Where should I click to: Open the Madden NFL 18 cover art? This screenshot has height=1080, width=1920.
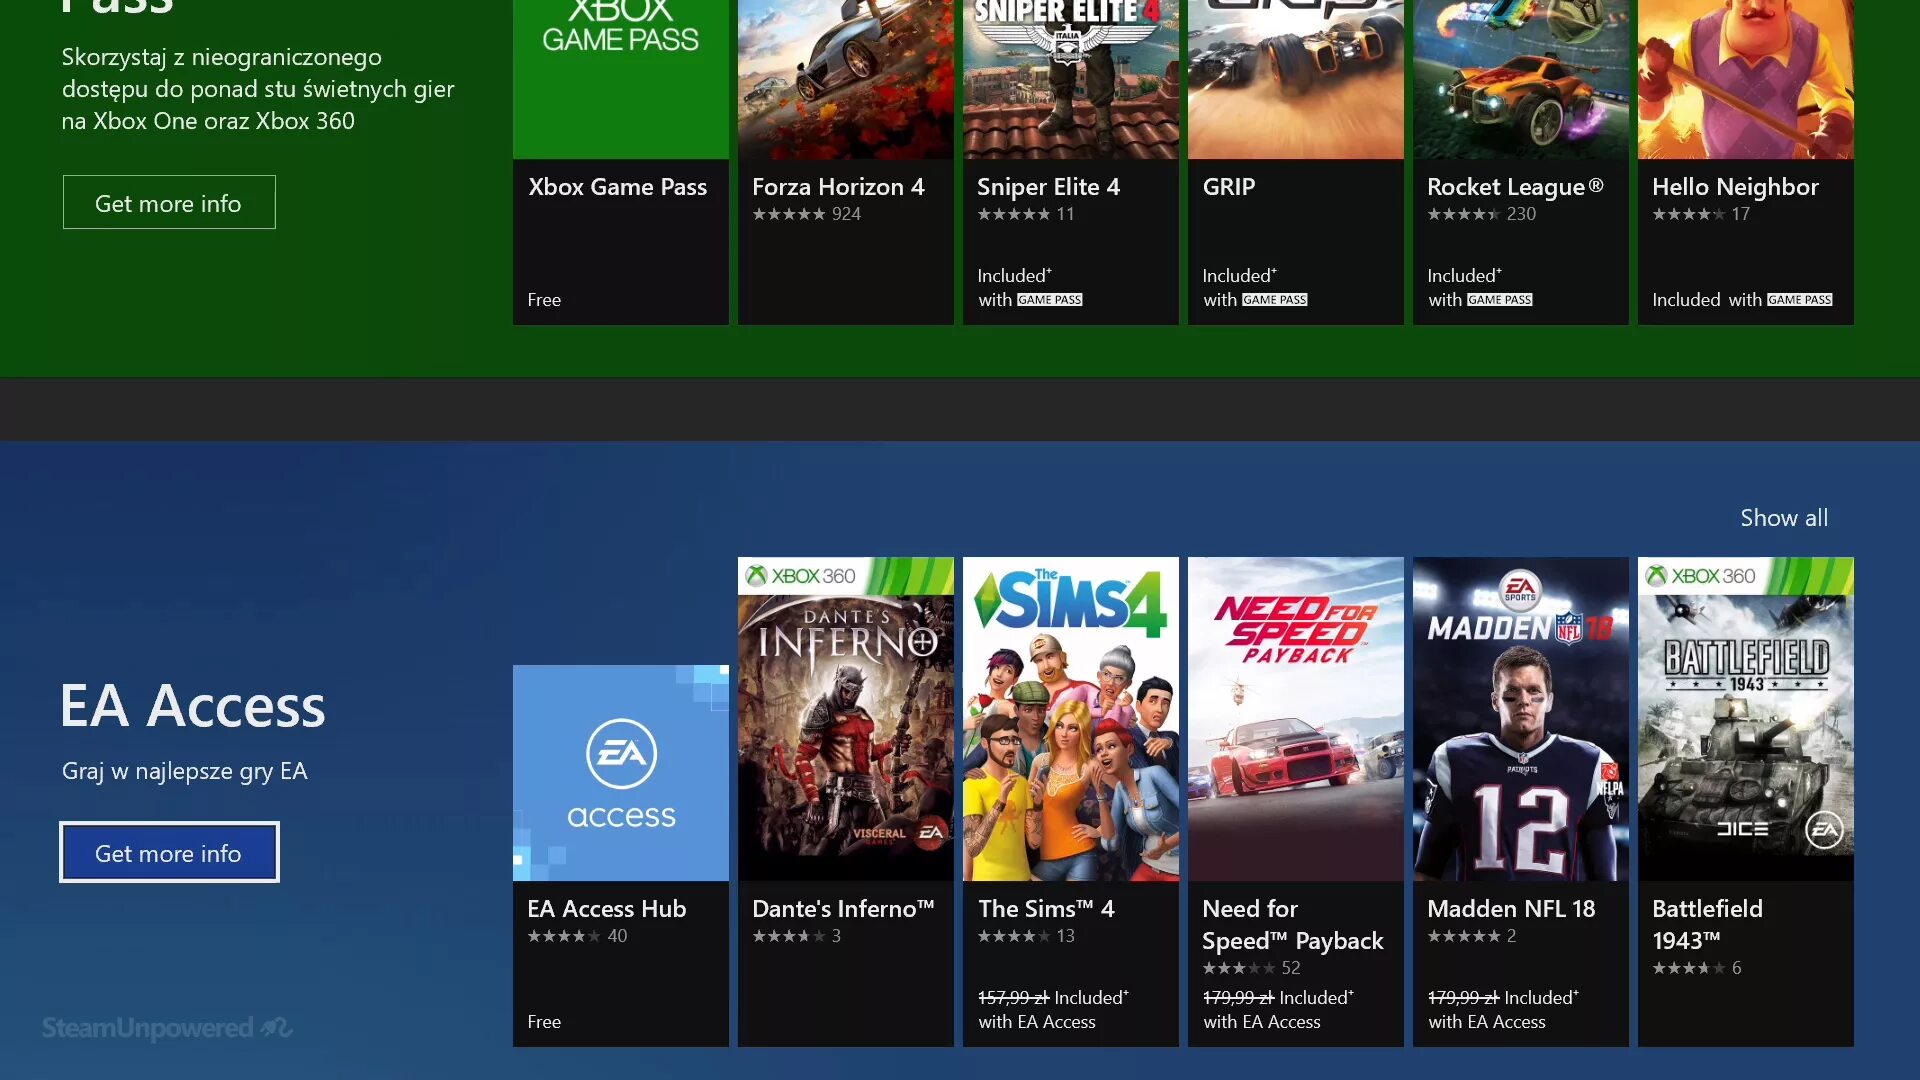[x=1521, y=719]
